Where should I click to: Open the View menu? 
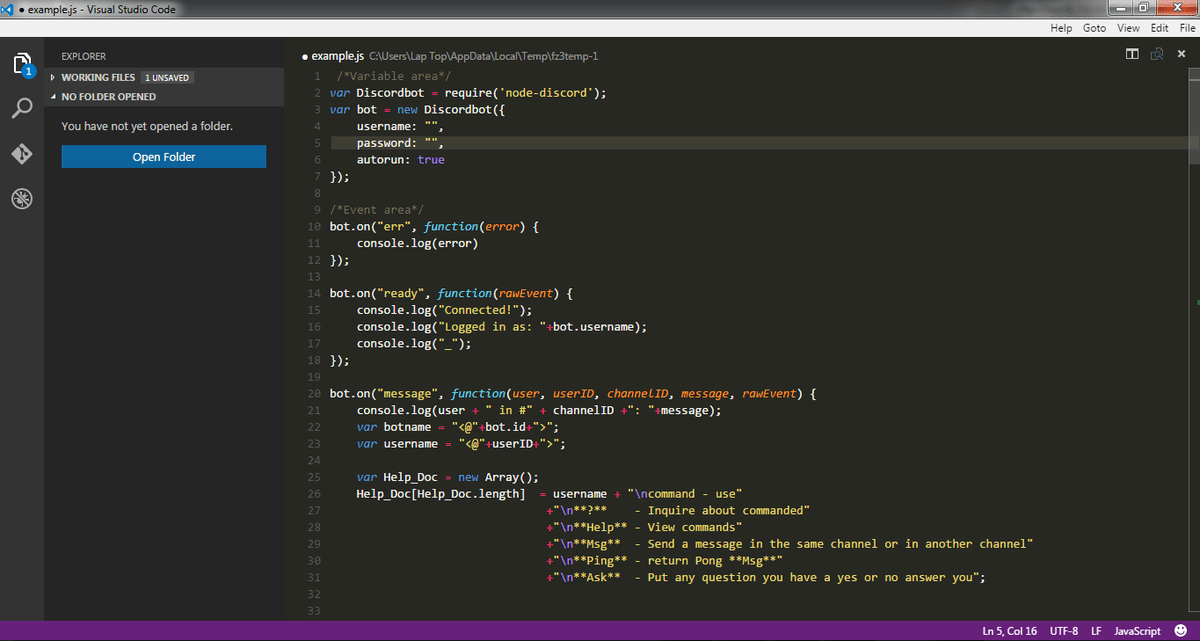point(1128,28)
